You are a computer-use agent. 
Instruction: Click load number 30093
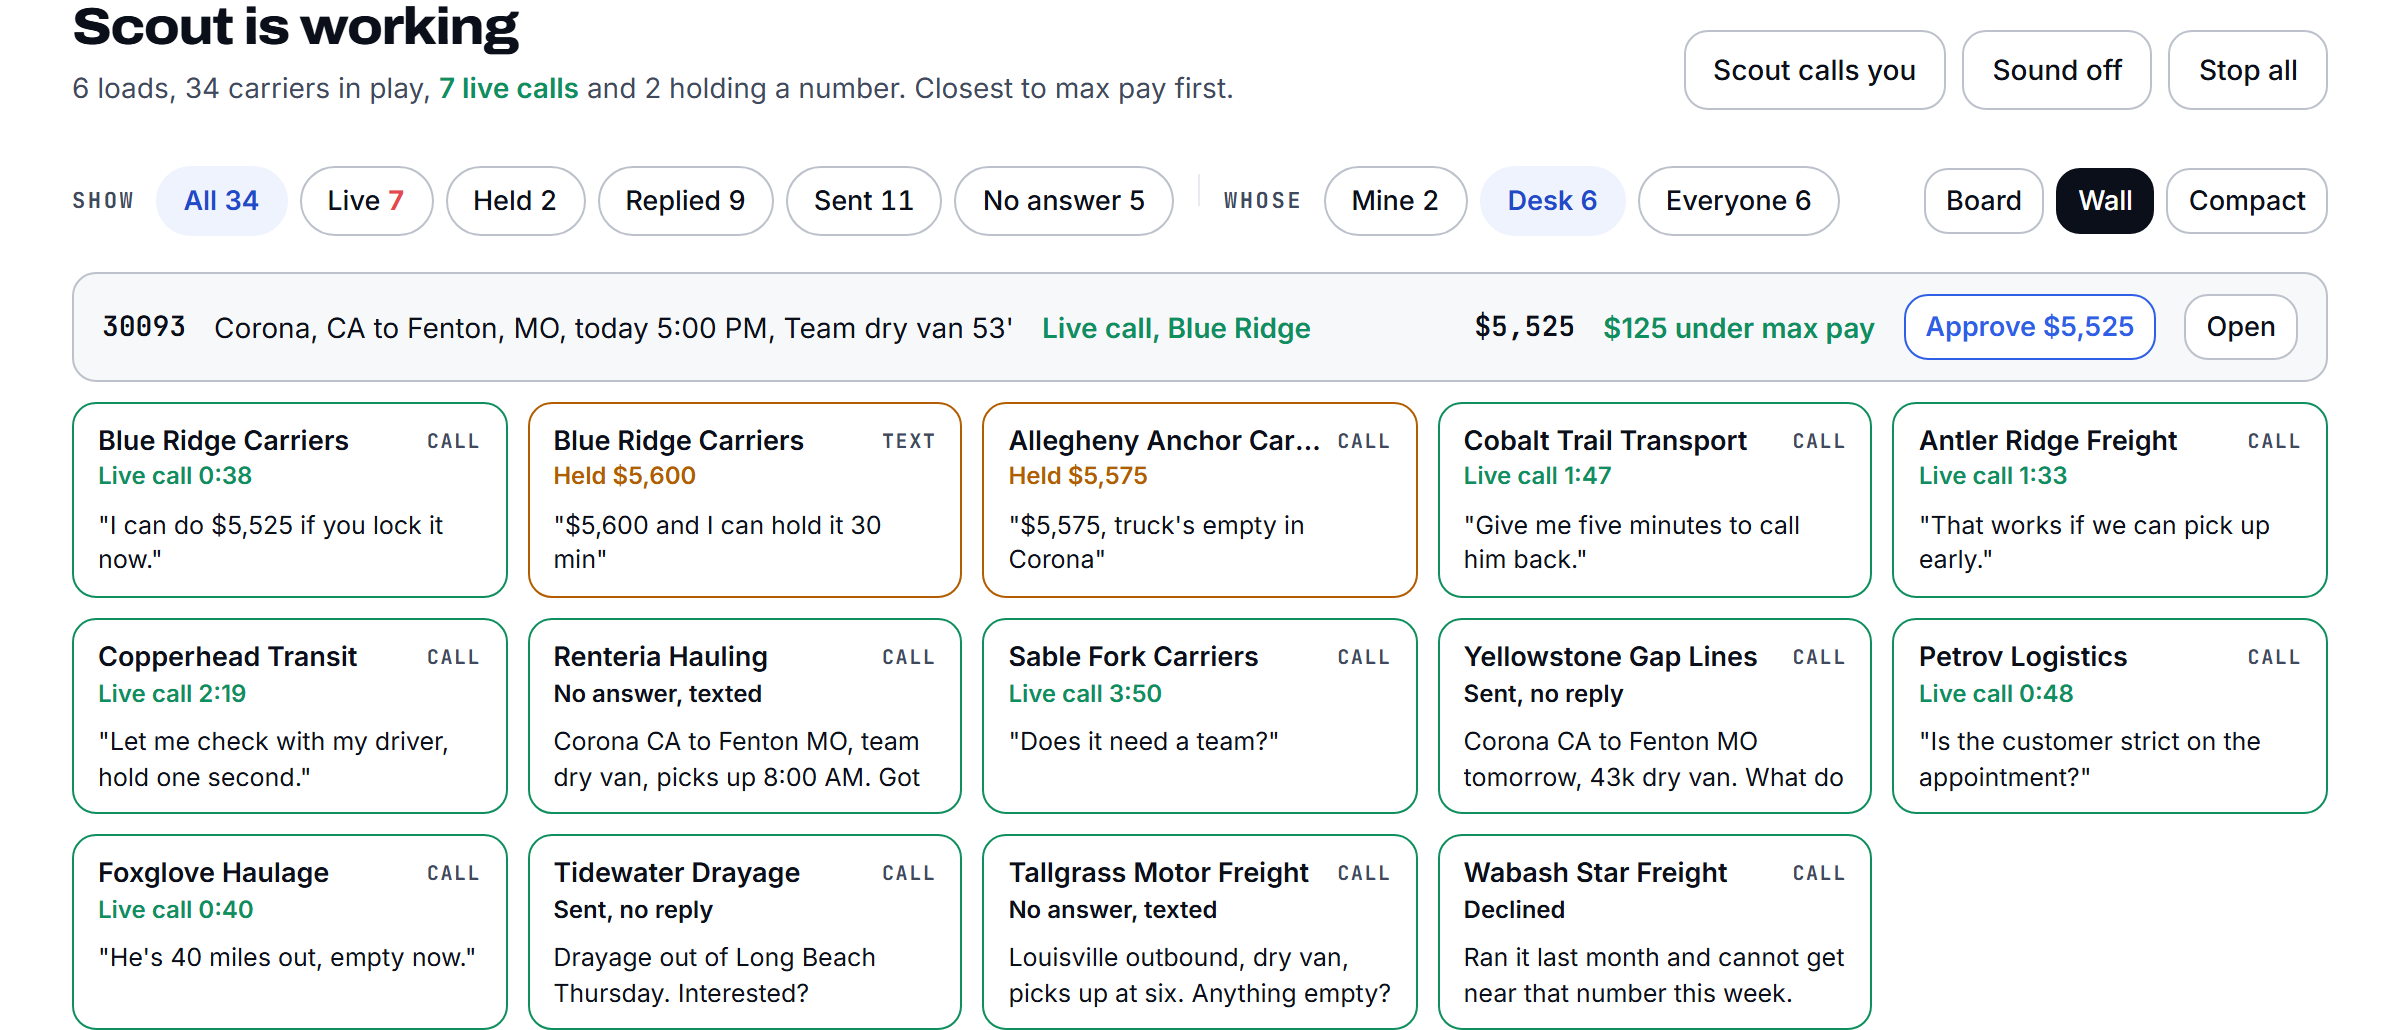(x=144, y=327)
